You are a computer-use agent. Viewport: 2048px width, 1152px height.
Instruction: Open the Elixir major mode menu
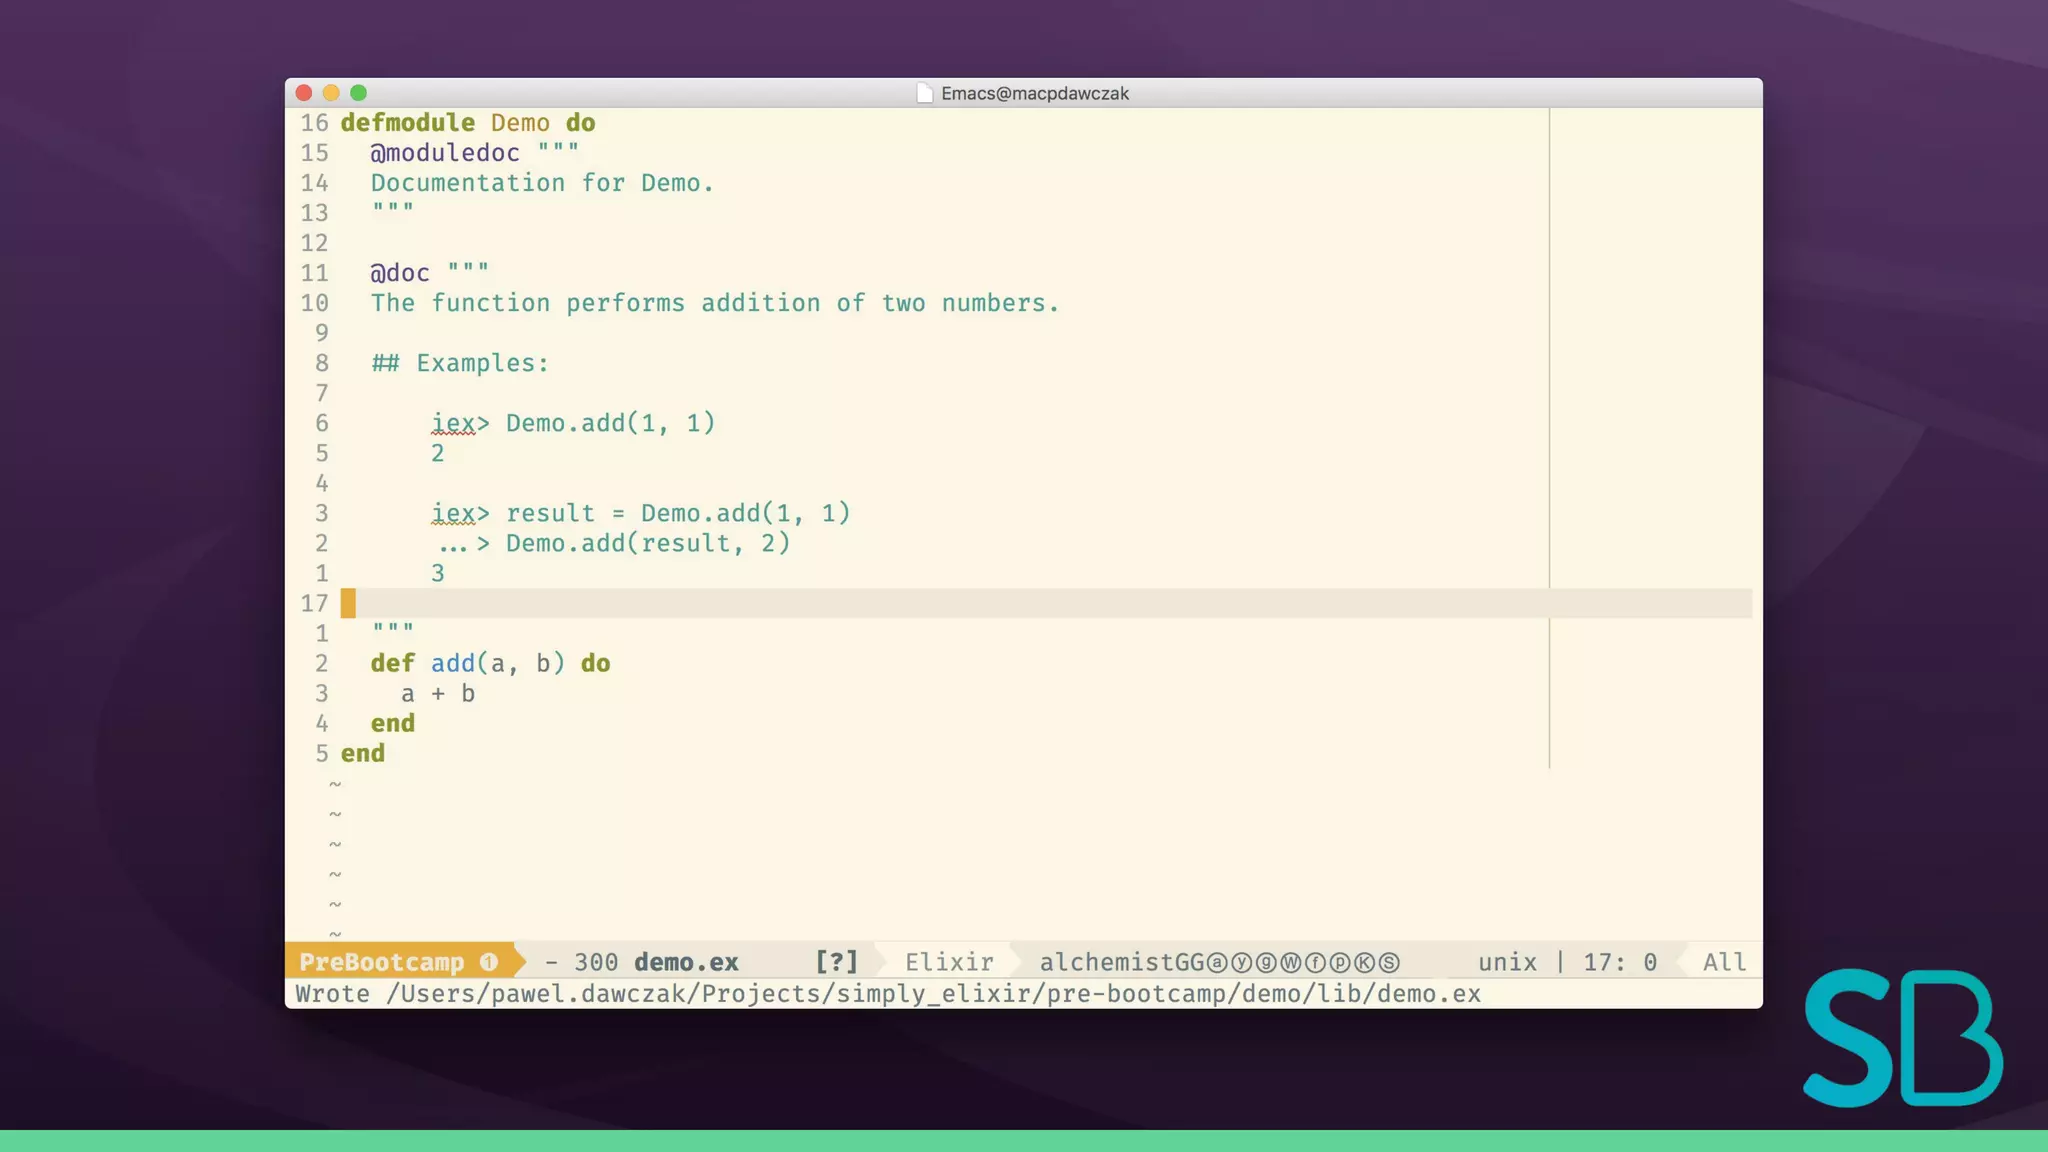pyautogui.click(x=949, y=962)
